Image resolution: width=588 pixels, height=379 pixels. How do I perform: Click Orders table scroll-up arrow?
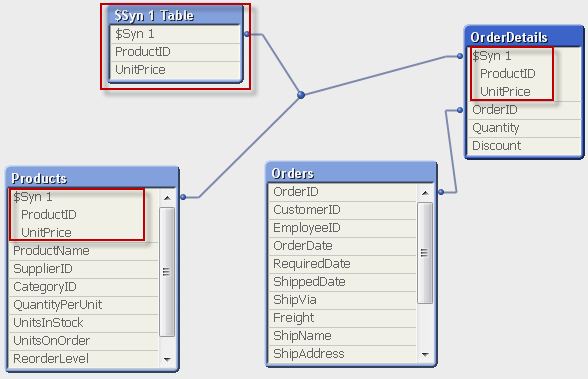(x=425, y=193)
